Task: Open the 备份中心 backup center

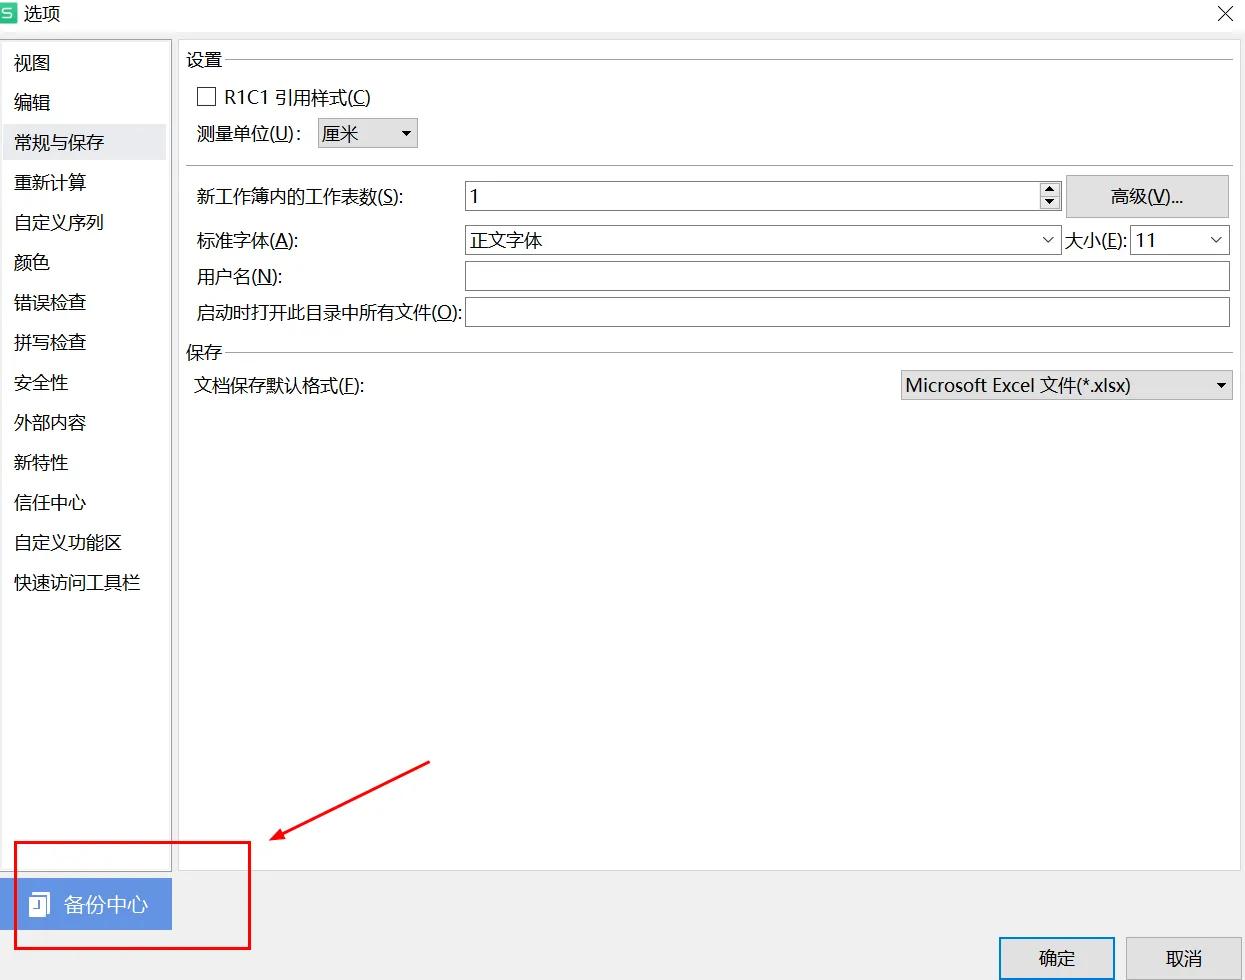Action: 86,904
